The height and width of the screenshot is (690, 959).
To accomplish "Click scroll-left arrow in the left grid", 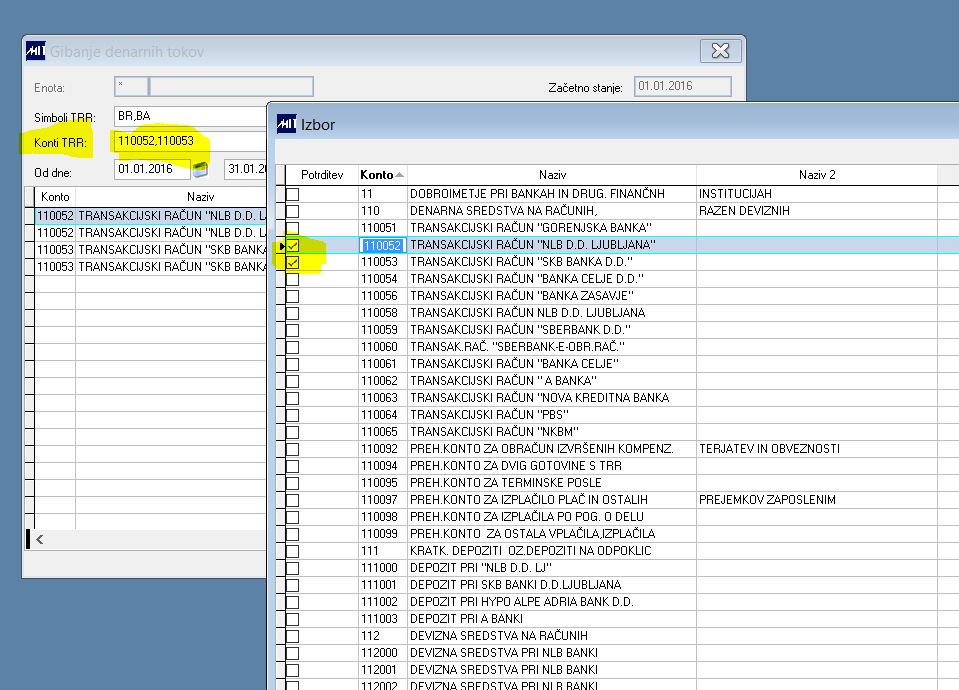I will (40, 539).
